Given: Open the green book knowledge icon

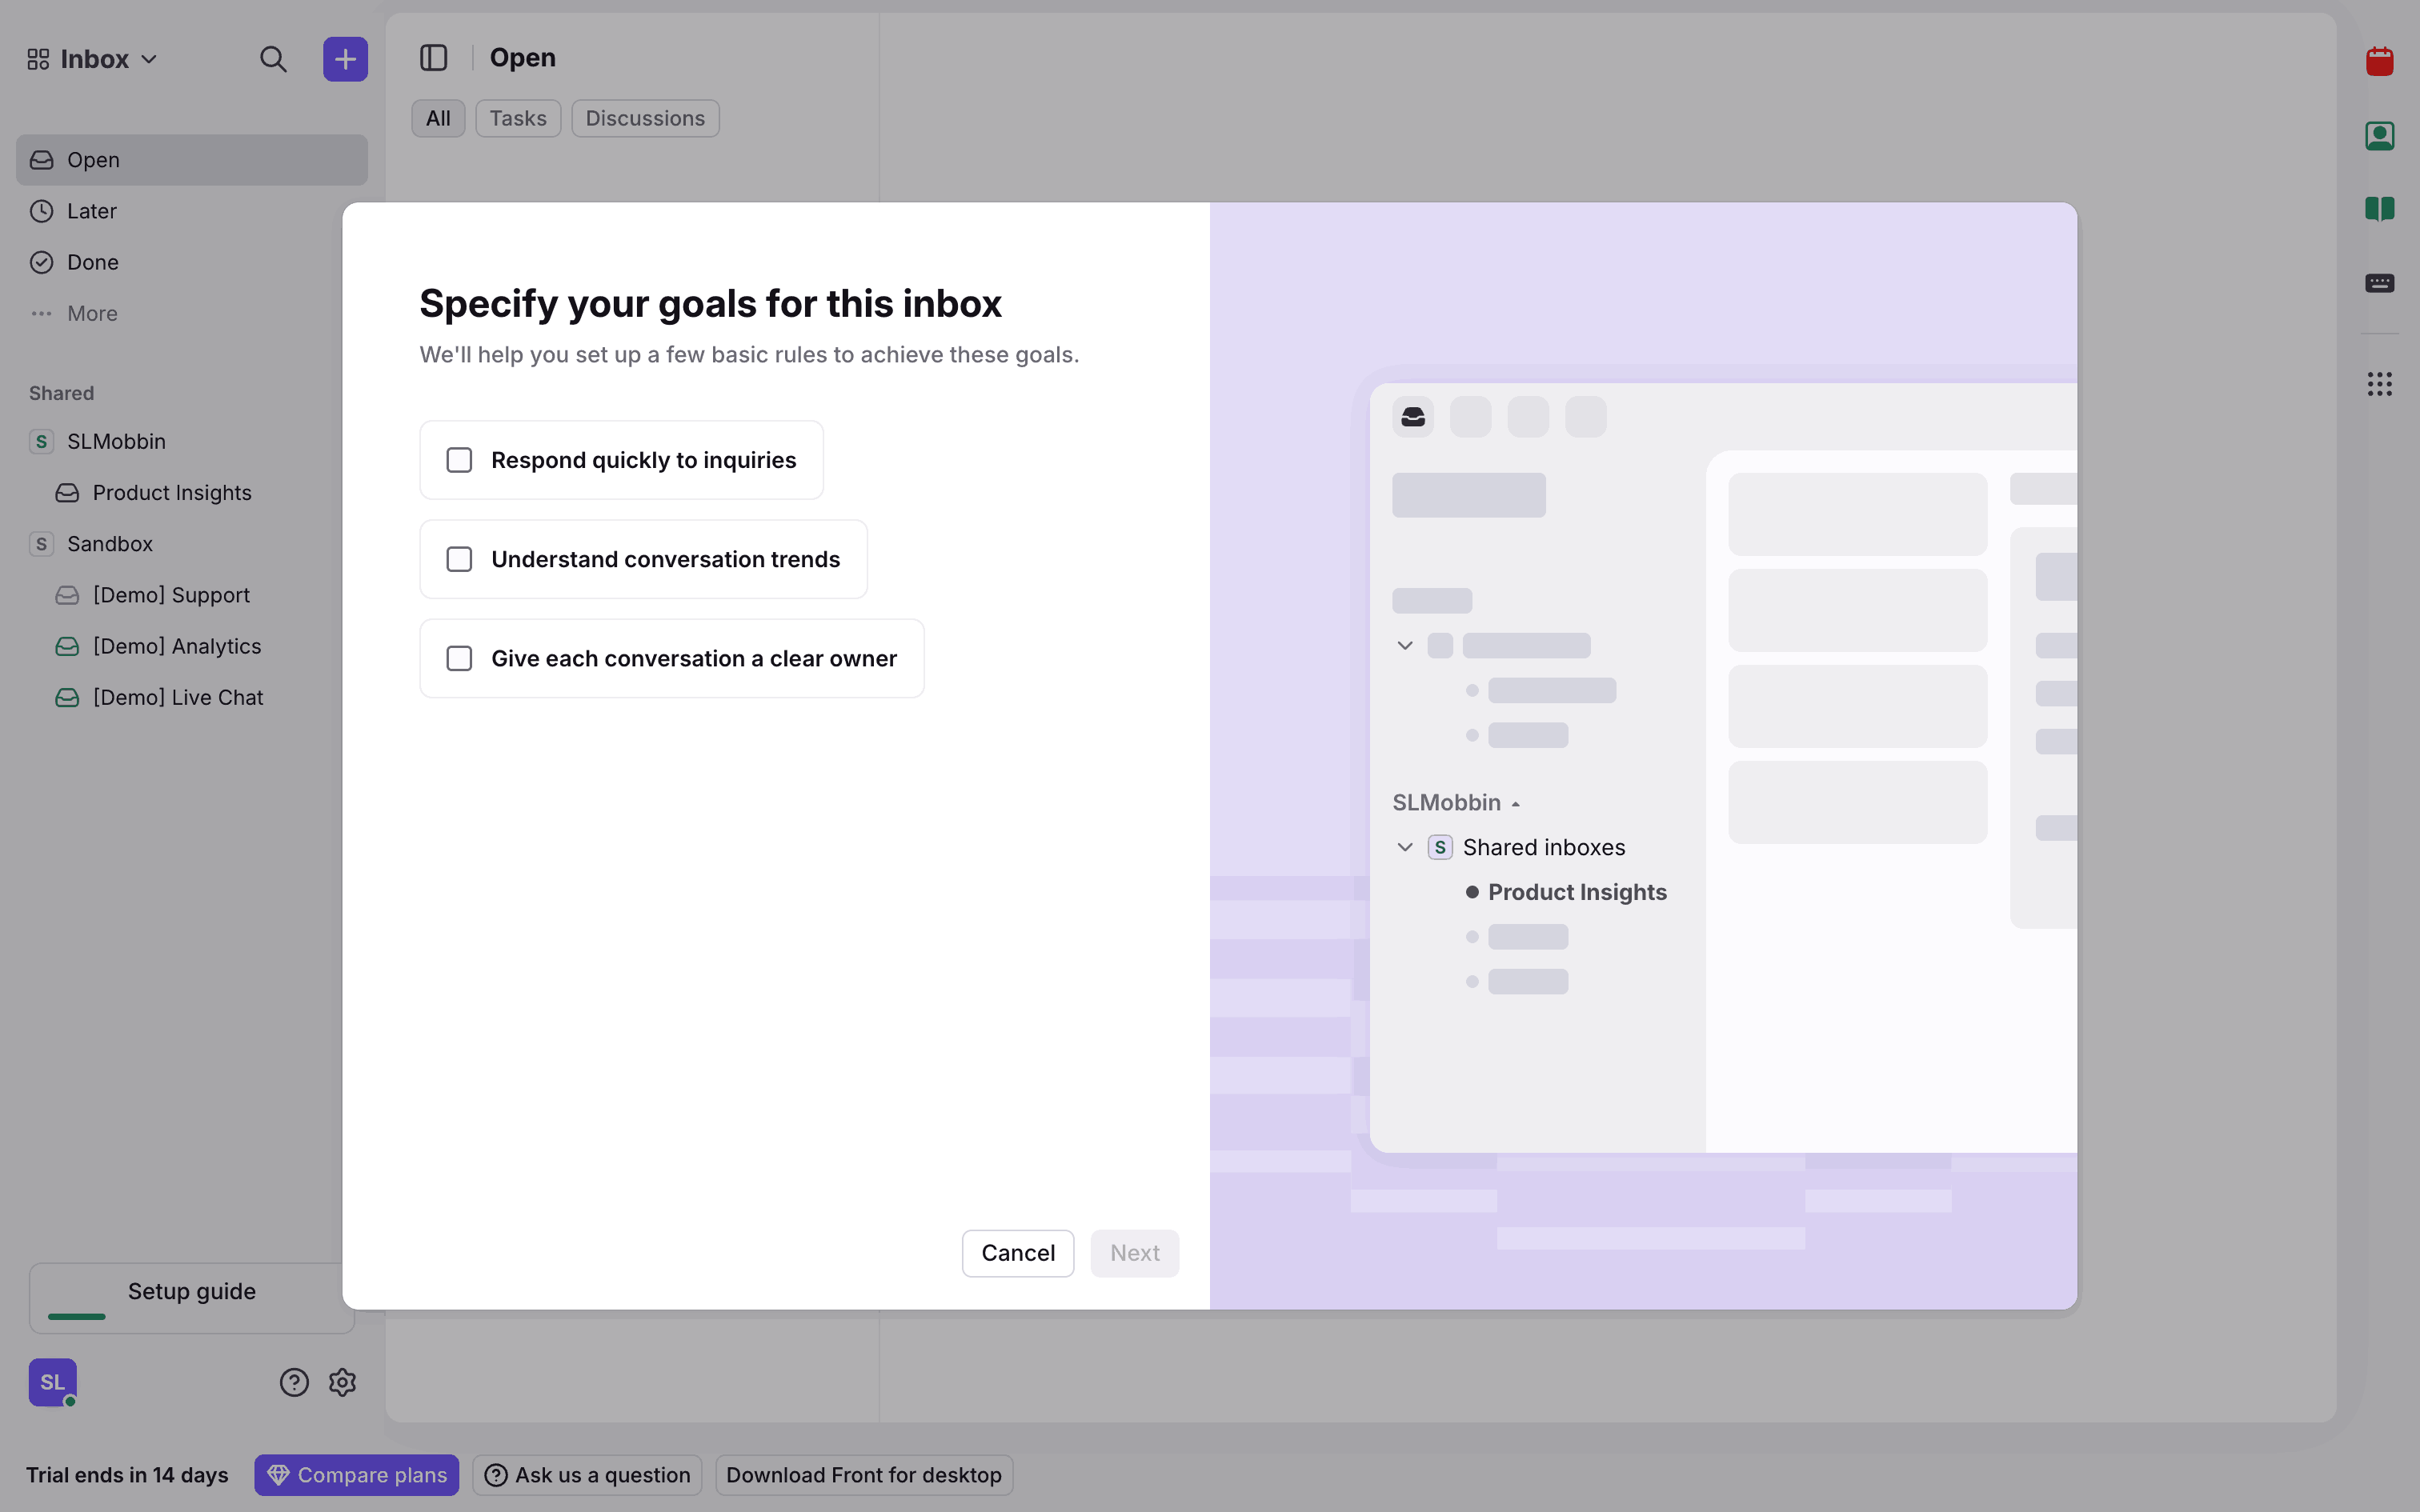Looking at the screenshot, I should [2379, 209].
